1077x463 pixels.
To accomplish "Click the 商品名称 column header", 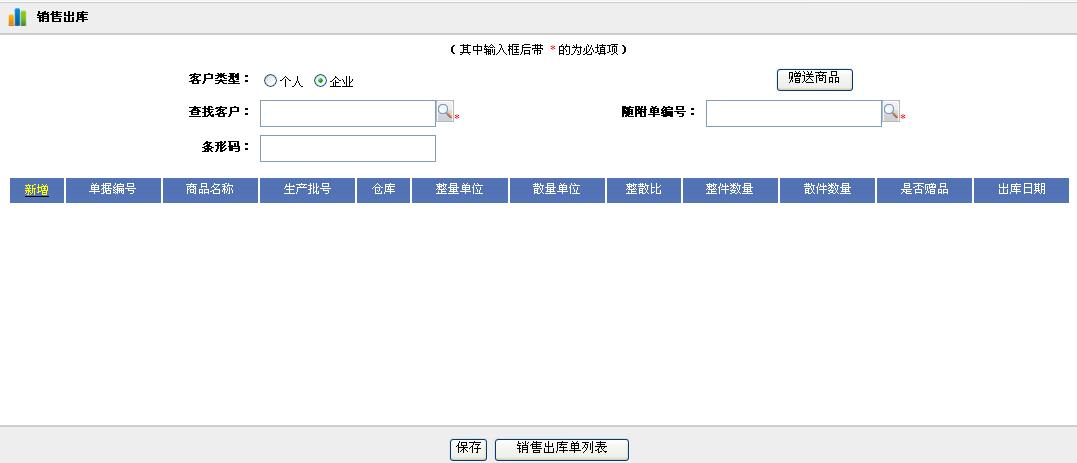I will tap(210, 190).
